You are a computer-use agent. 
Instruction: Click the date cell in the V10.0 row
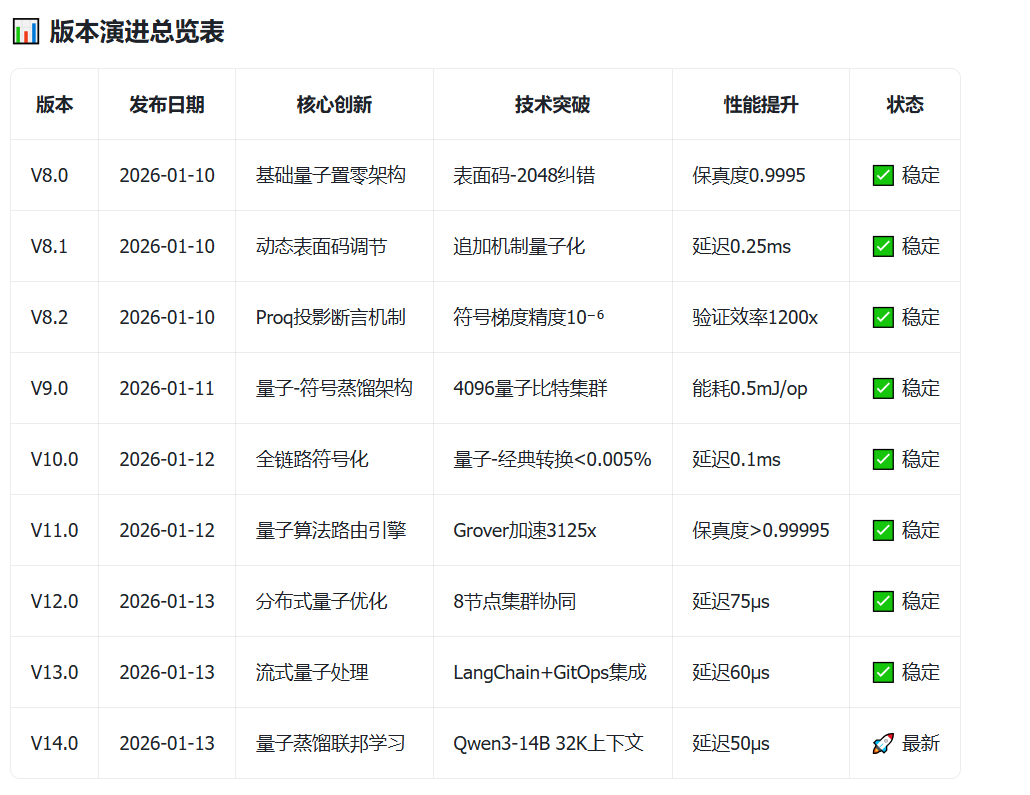pos(167,459)
